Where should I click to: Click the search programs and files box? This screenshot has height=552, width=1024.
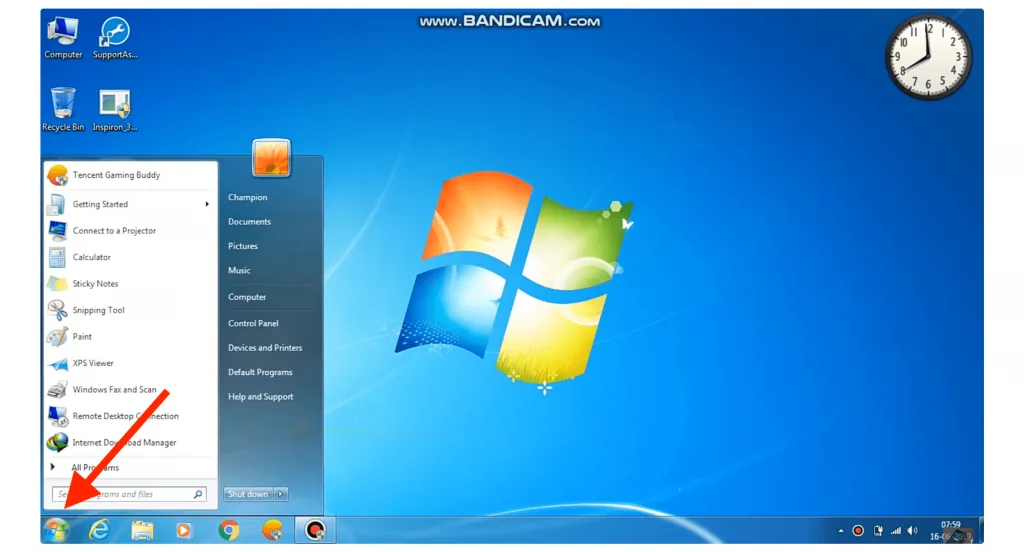pos(129,495)
